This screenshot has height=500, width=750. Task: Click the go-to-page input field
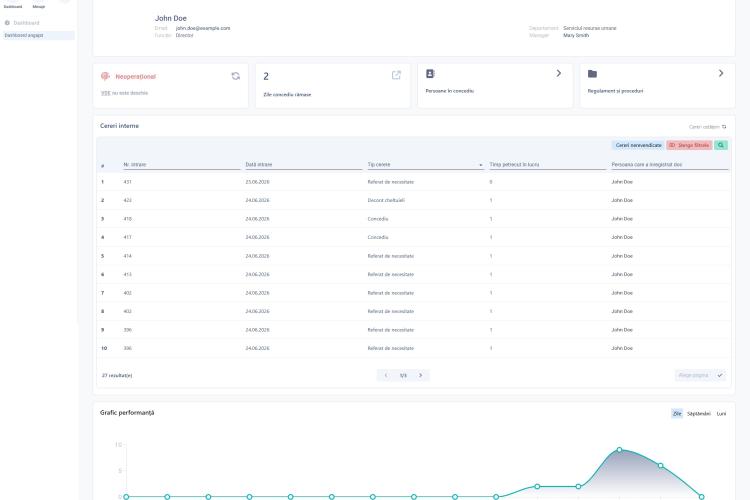tap(694, 375)
